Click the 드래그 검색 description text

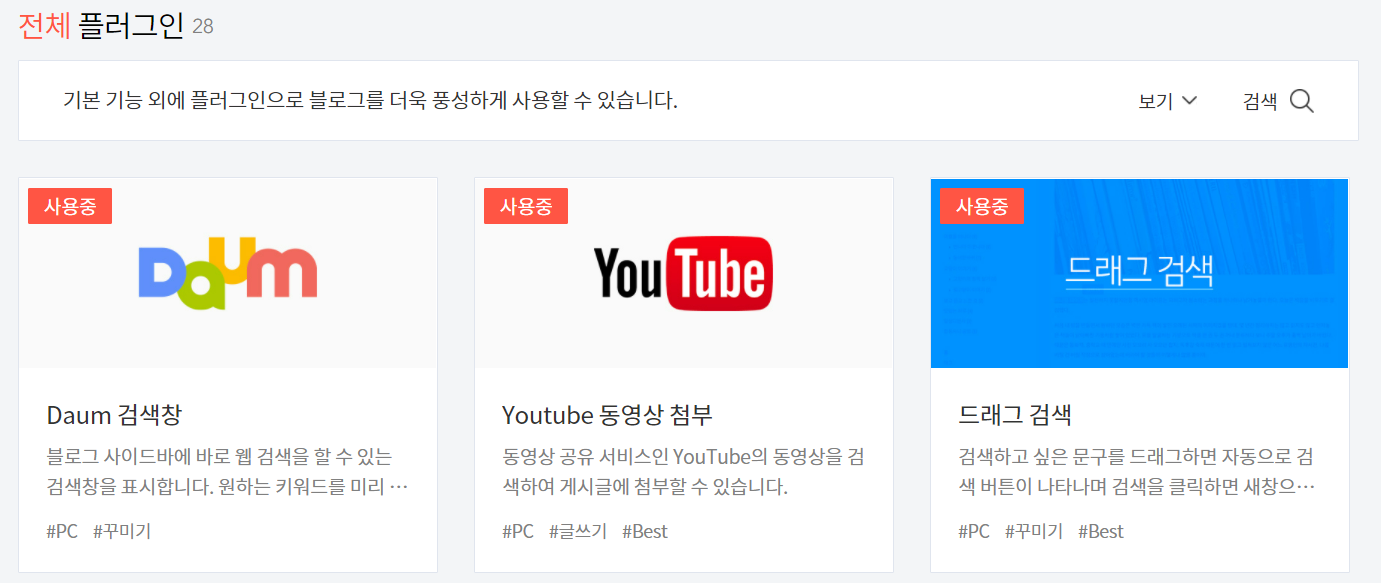(1137, 472)
